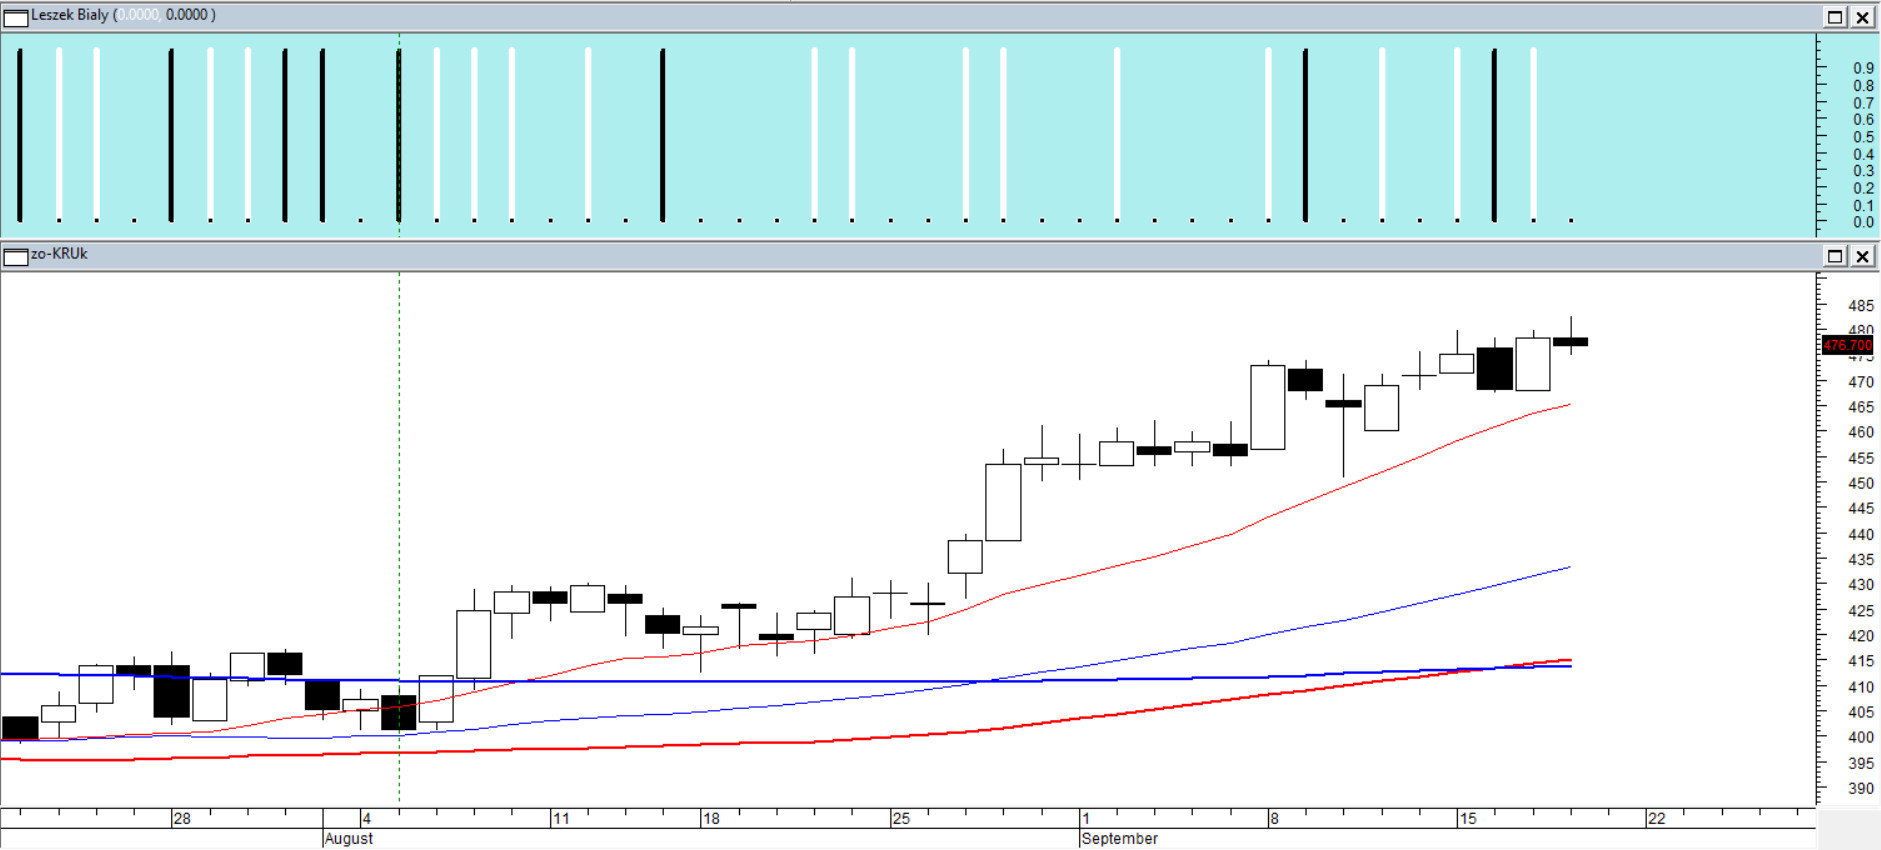Image resolution: width=1881 pixels, height=850 pixels.
Task: Close the zo-KRUk chart panel
Action: (x=1862, y=256)
